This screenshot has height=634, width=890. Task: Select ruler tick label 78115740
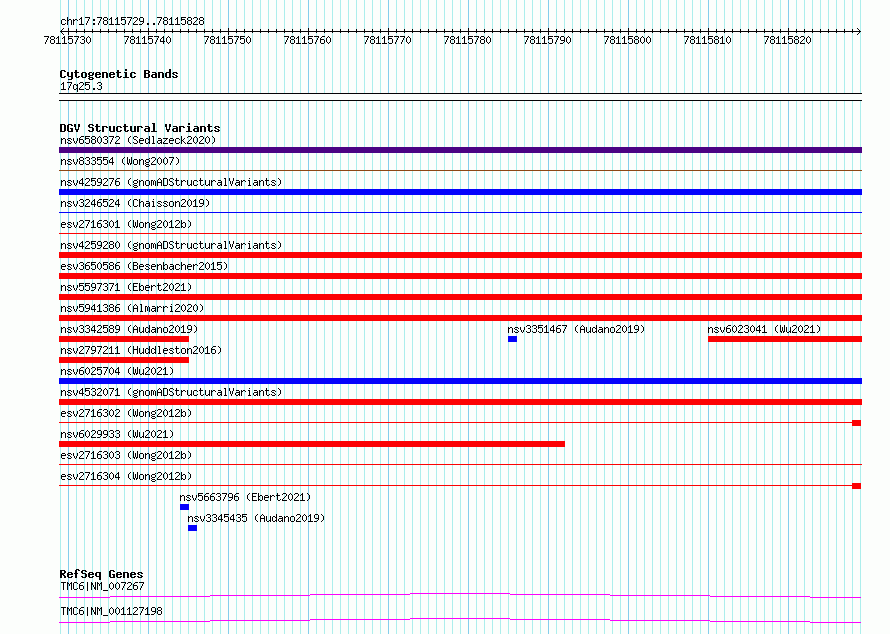coord(147,40)
